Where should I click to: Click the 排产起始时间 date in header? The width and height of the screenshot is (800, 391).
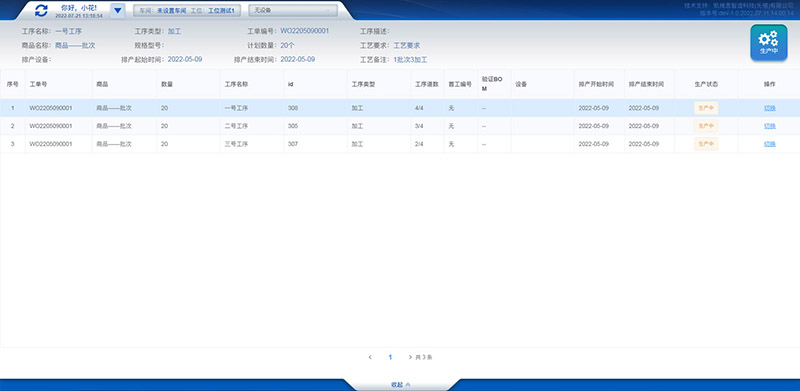185,60
